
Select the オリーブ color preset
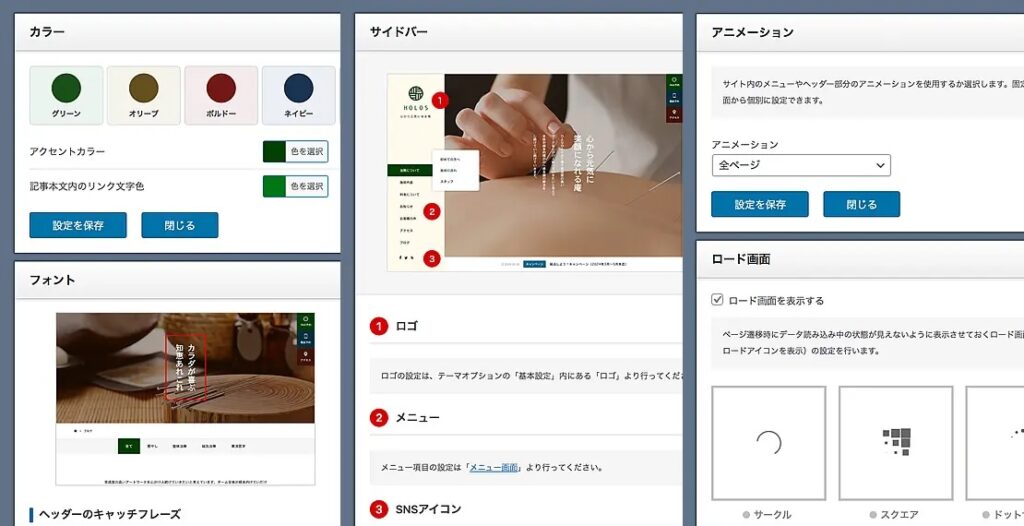[x=144, y=95]
